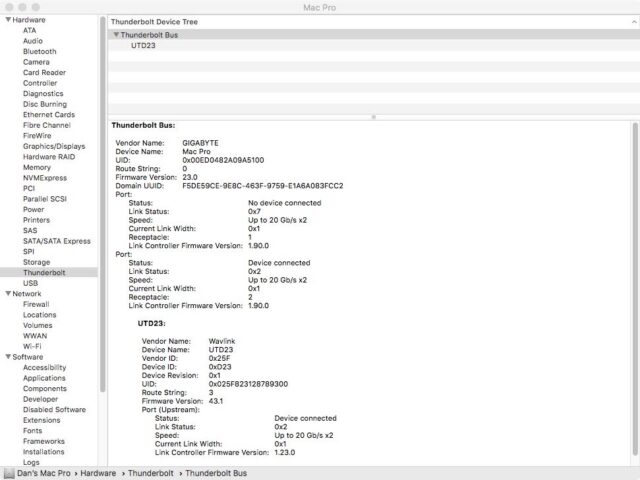Click the UTD23 section heading in details

pos(151,323)
